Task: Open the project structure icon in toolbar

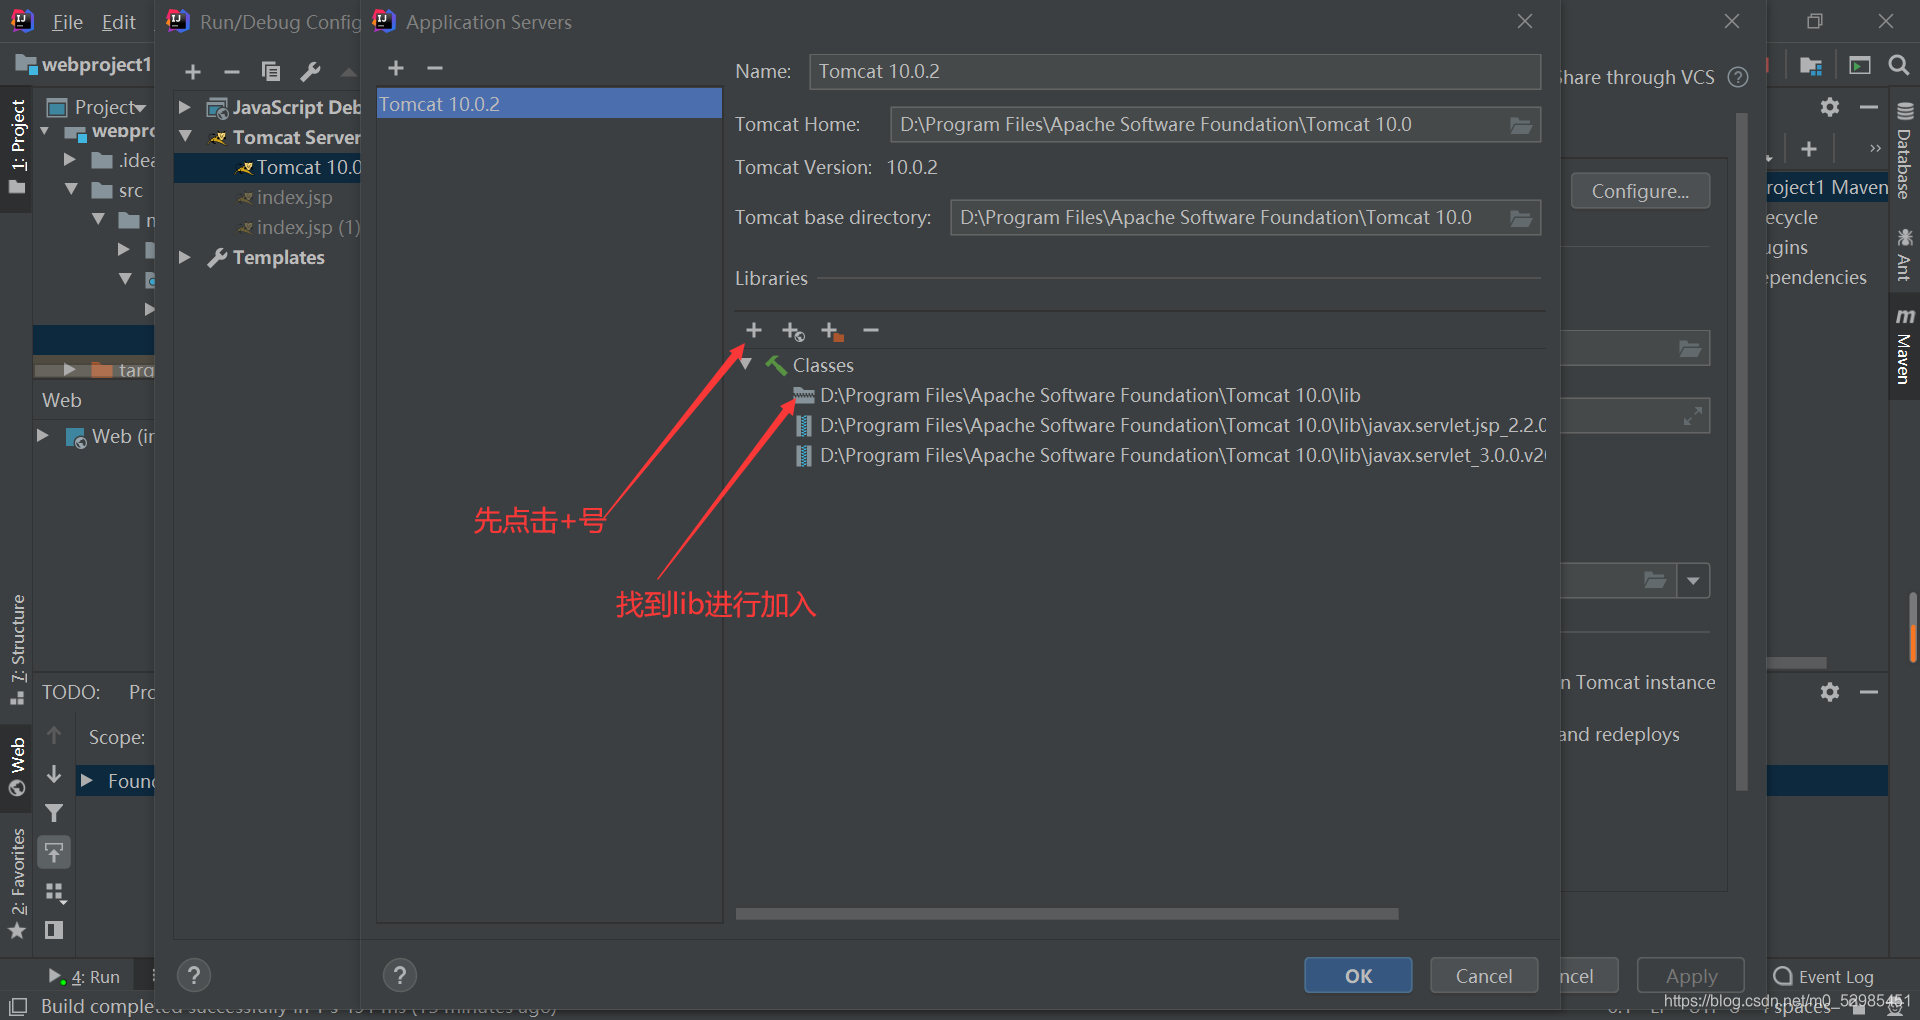Action: tap(1811, 65)
